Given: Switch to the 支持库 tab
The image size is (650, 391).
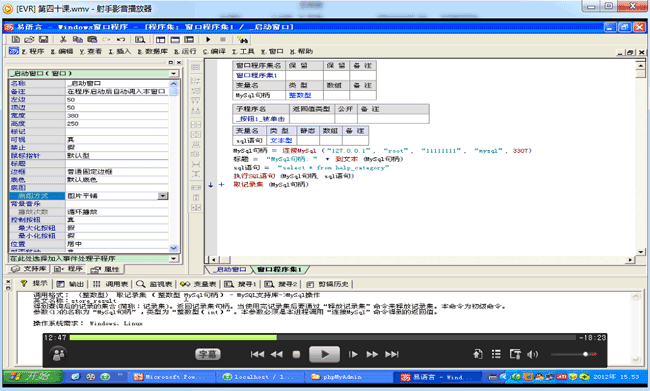Looking at the screenshot, I should point(29,269).
